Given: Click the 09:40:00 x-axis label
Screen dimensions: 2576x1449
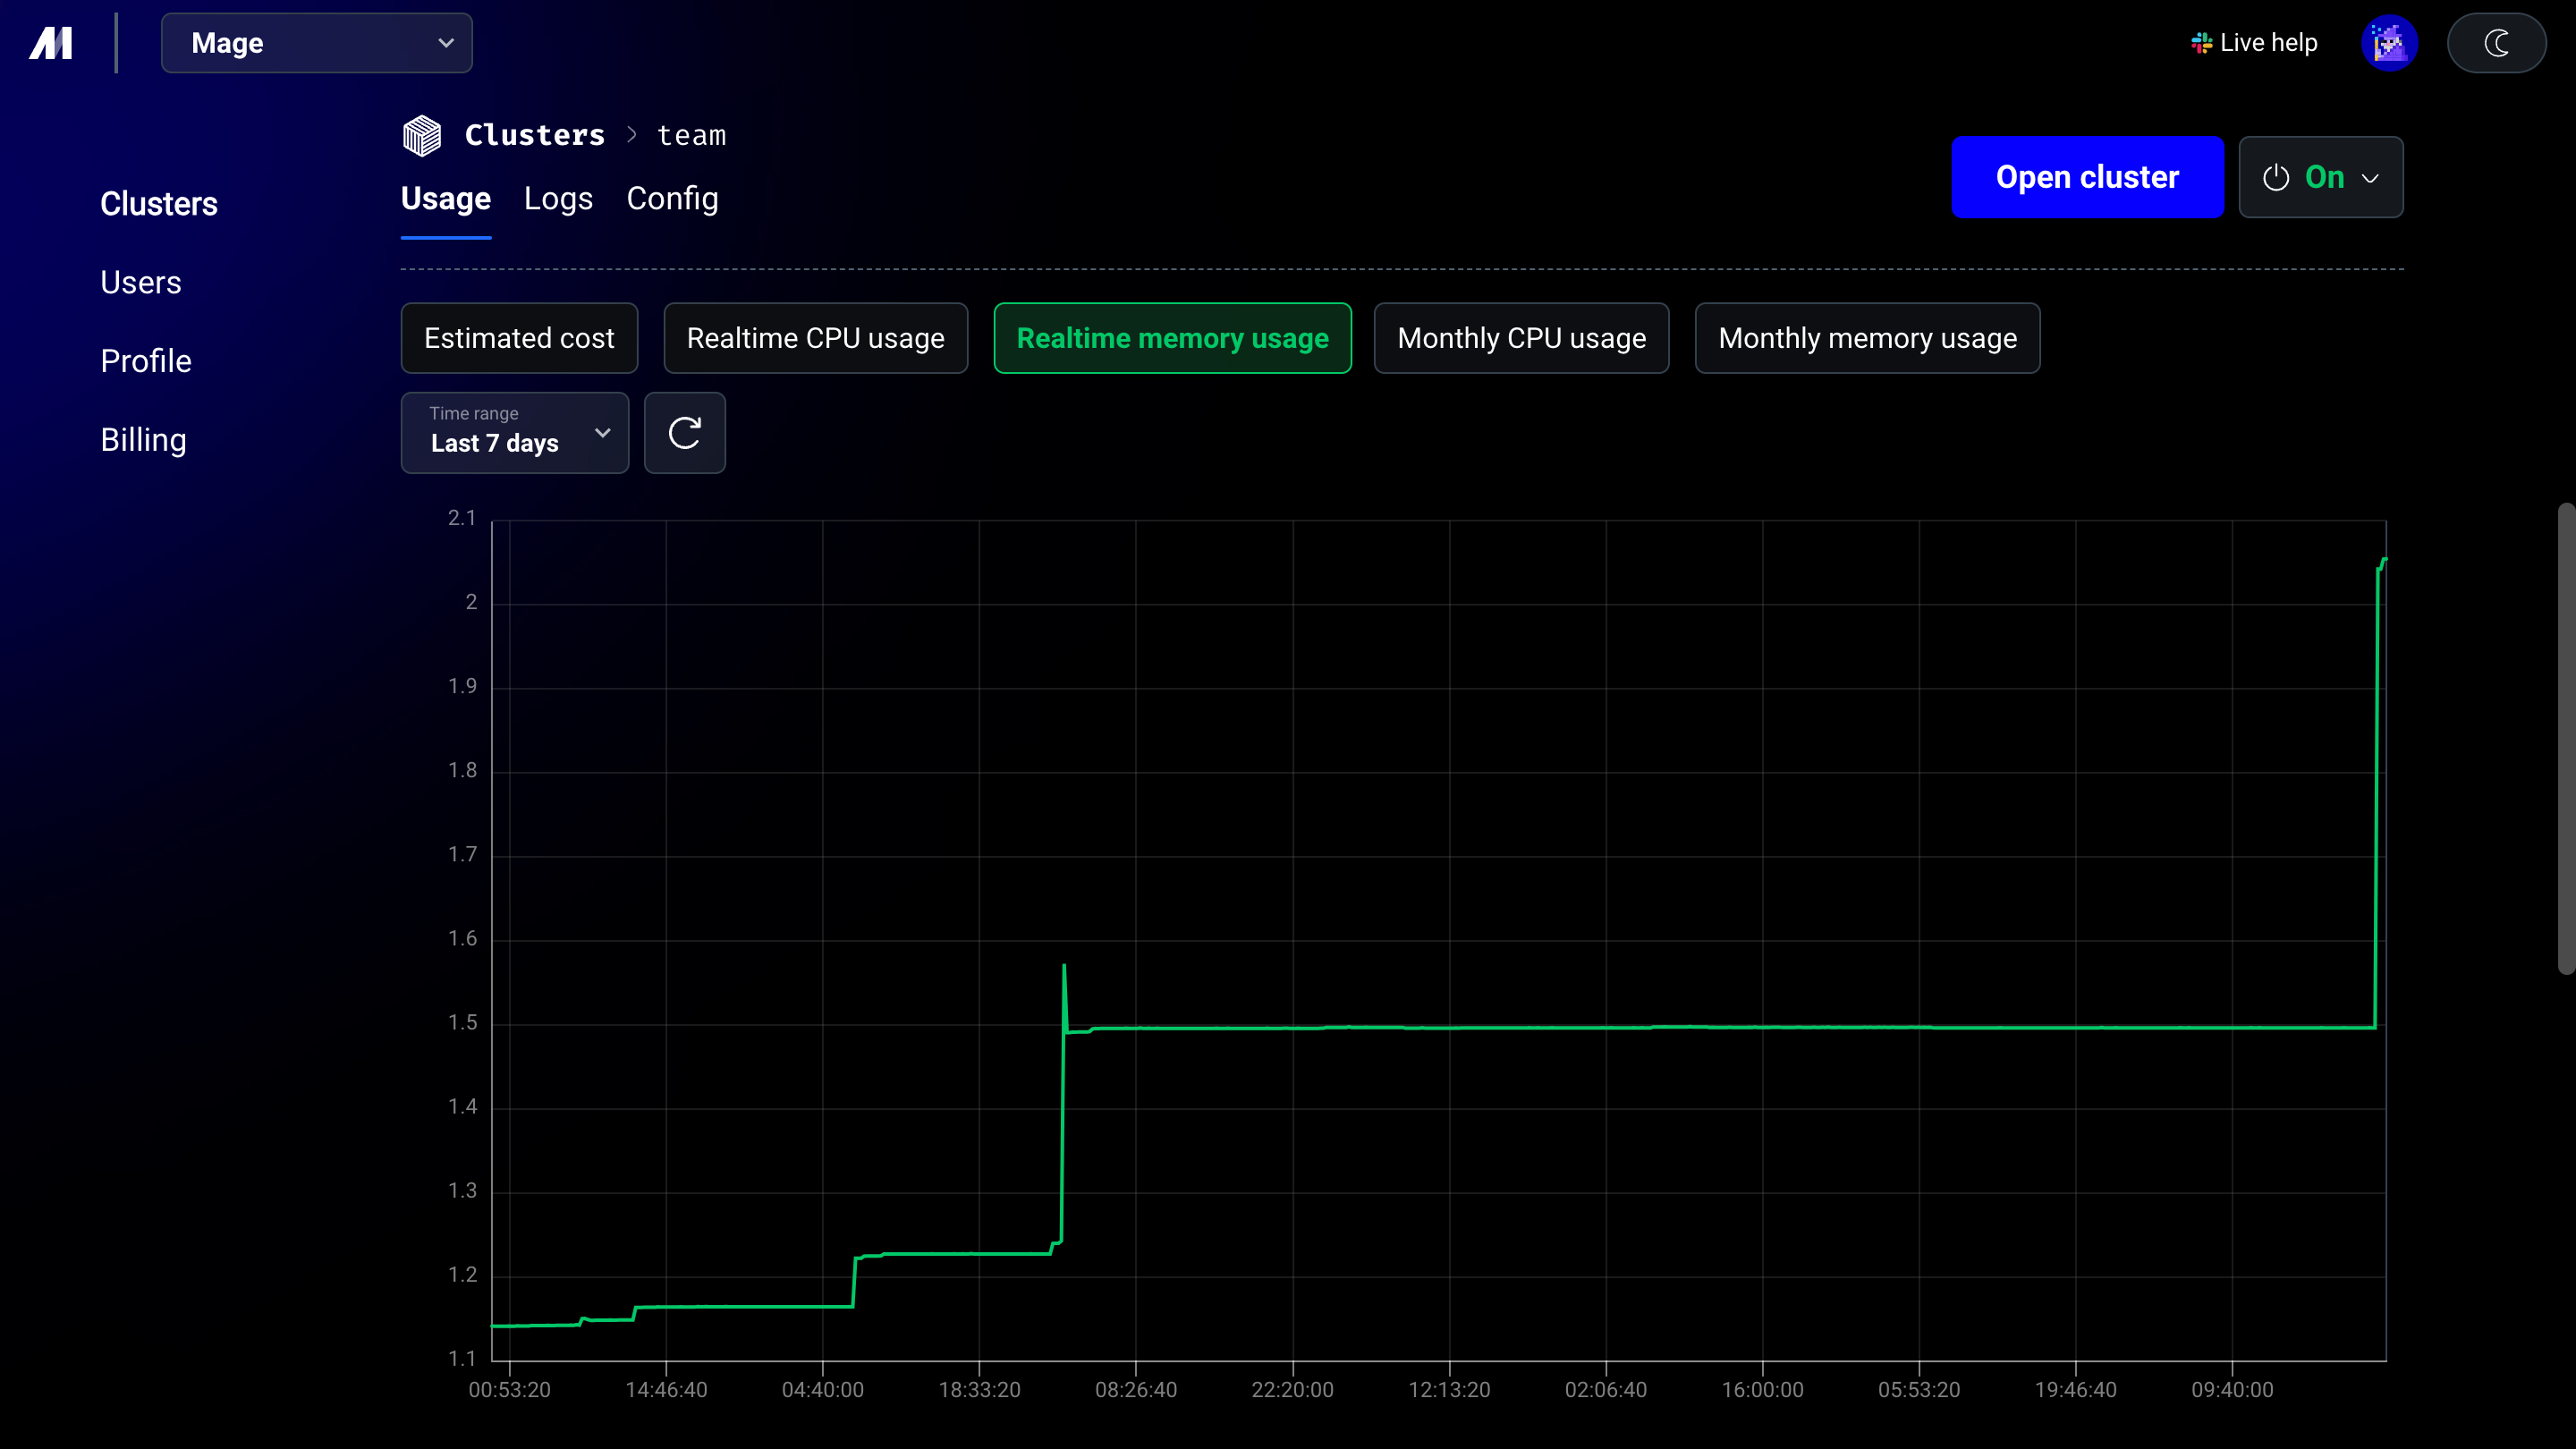Looking at the screenshot, I should coord(2233,1390).
